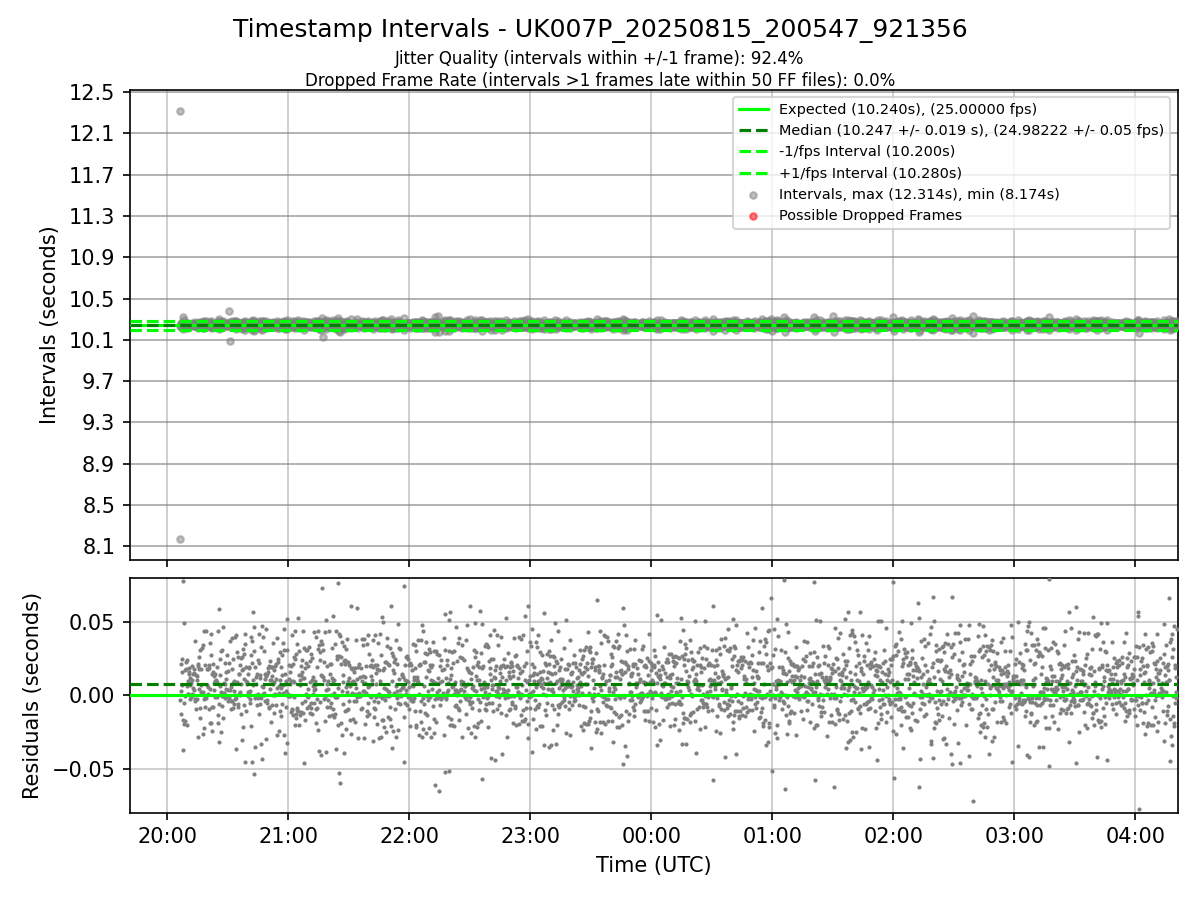Click the 'Intervals (seconds)' y-axis label

point(49,325)
